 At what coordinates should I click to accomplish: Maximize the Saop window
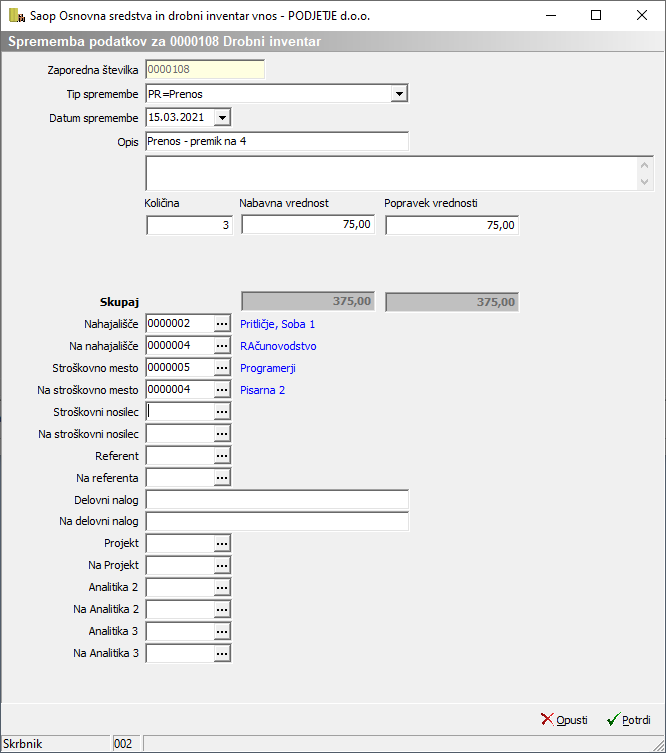pyautogui.click(x=596, y=15)
